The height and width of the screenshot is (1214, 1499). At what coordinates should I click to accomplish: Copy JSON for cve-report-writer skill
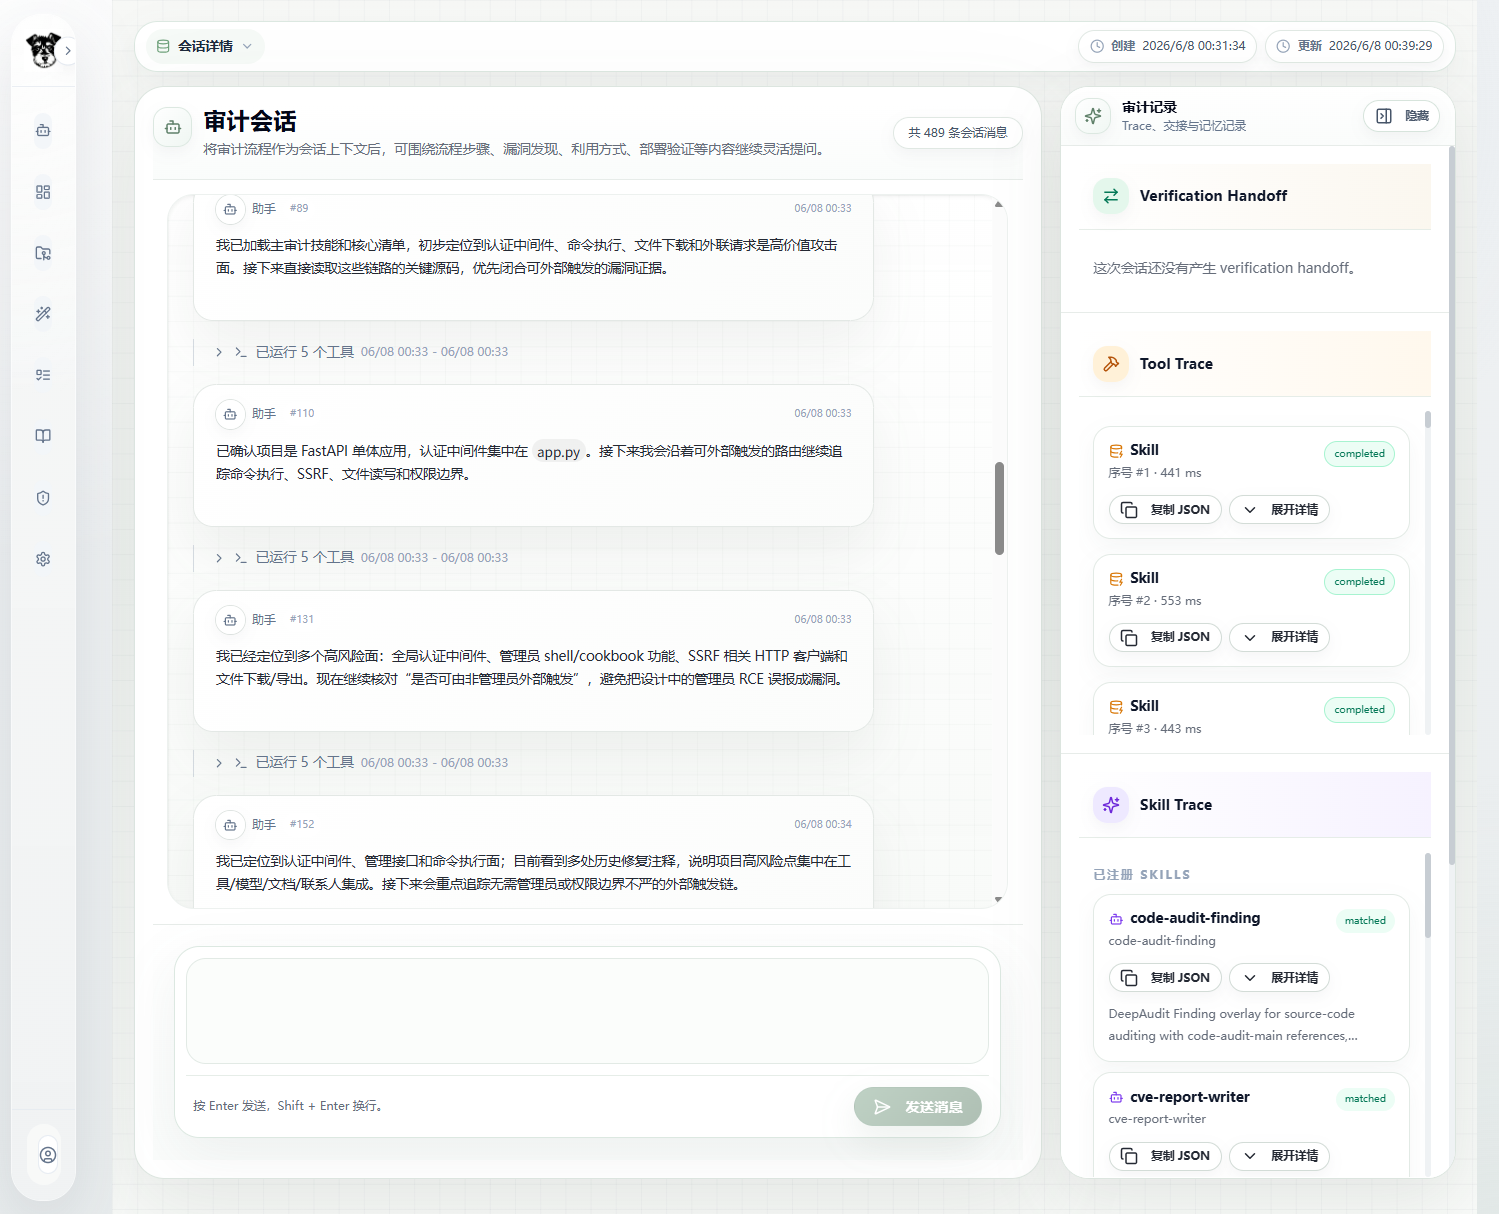pyautogui.click(x=1165, y=1156)
